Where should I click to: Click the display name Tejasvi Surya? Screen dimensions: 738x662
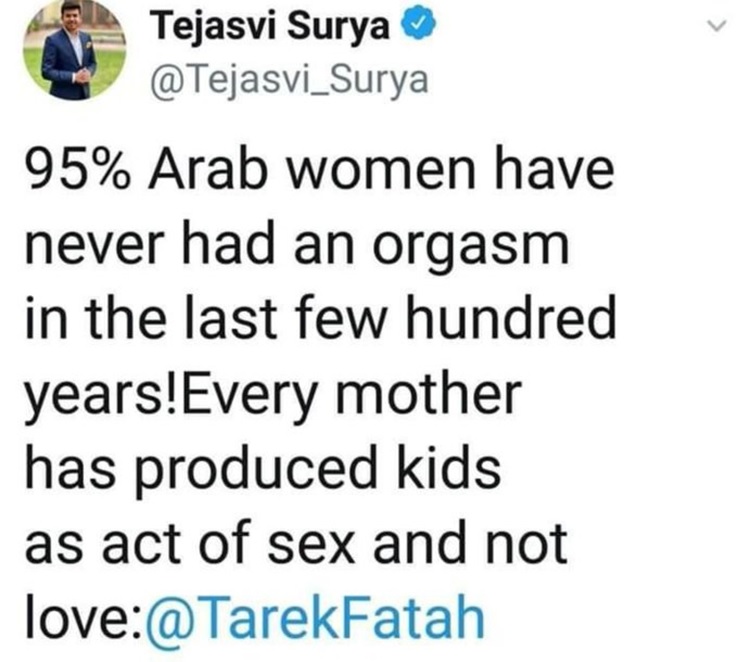pos(272,28)
